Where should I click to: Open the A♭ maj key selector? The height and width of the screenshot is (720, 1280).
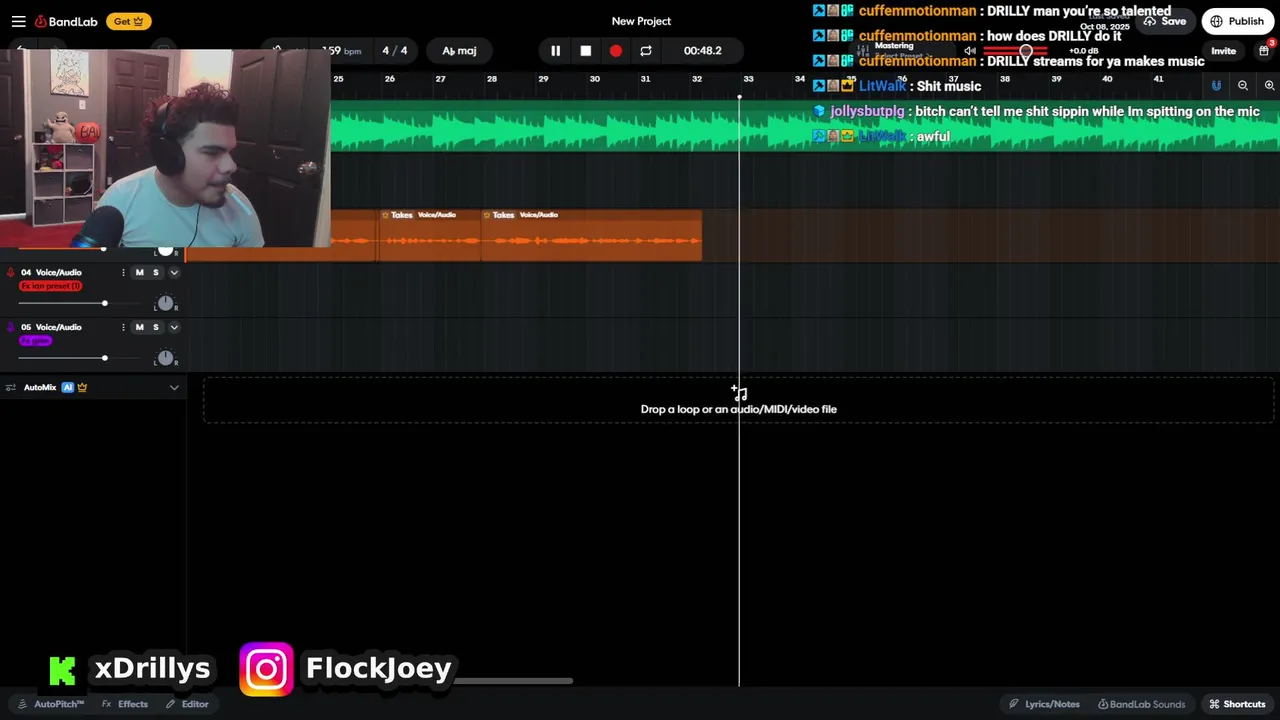[459, 51]
